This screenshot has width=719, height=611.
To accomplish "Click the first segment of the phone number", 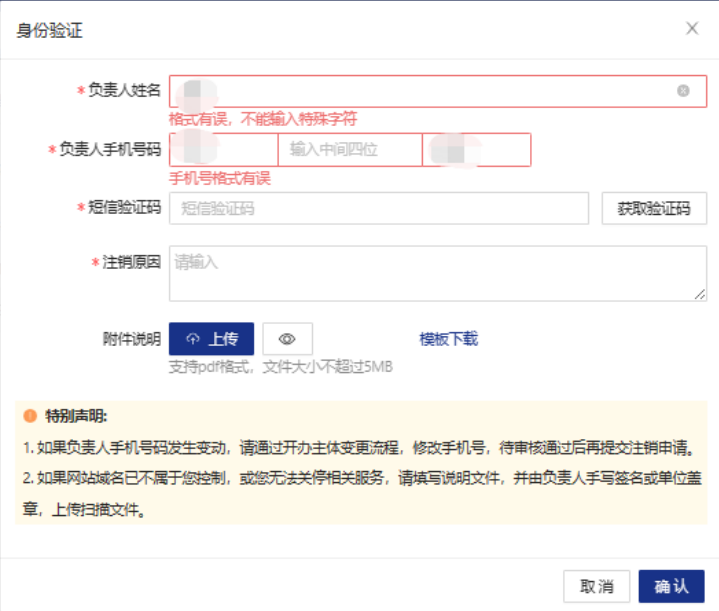I will pos(223,150).
